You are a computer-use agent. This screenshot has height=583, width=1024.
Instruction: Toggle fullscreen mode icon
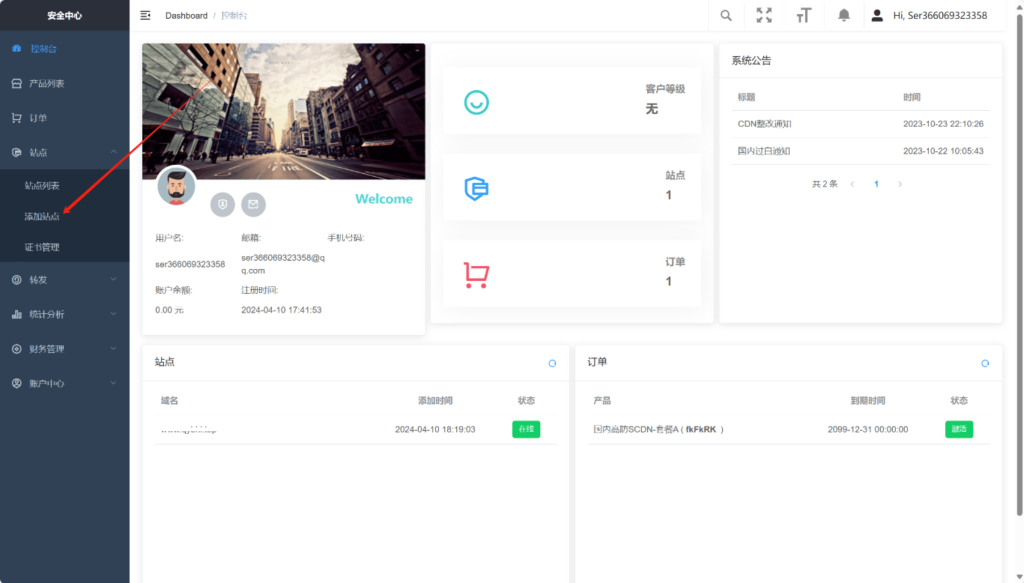pyautogui.click(x=764, y=15)
